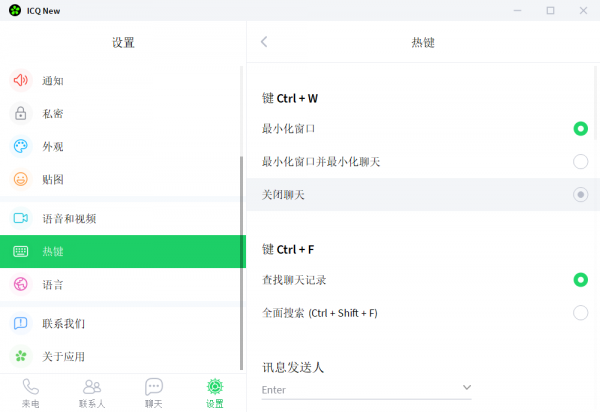Click the 贴图 smiley sticker icon
Viewport: 600px width, 412px height.
(x=20, y=180)
